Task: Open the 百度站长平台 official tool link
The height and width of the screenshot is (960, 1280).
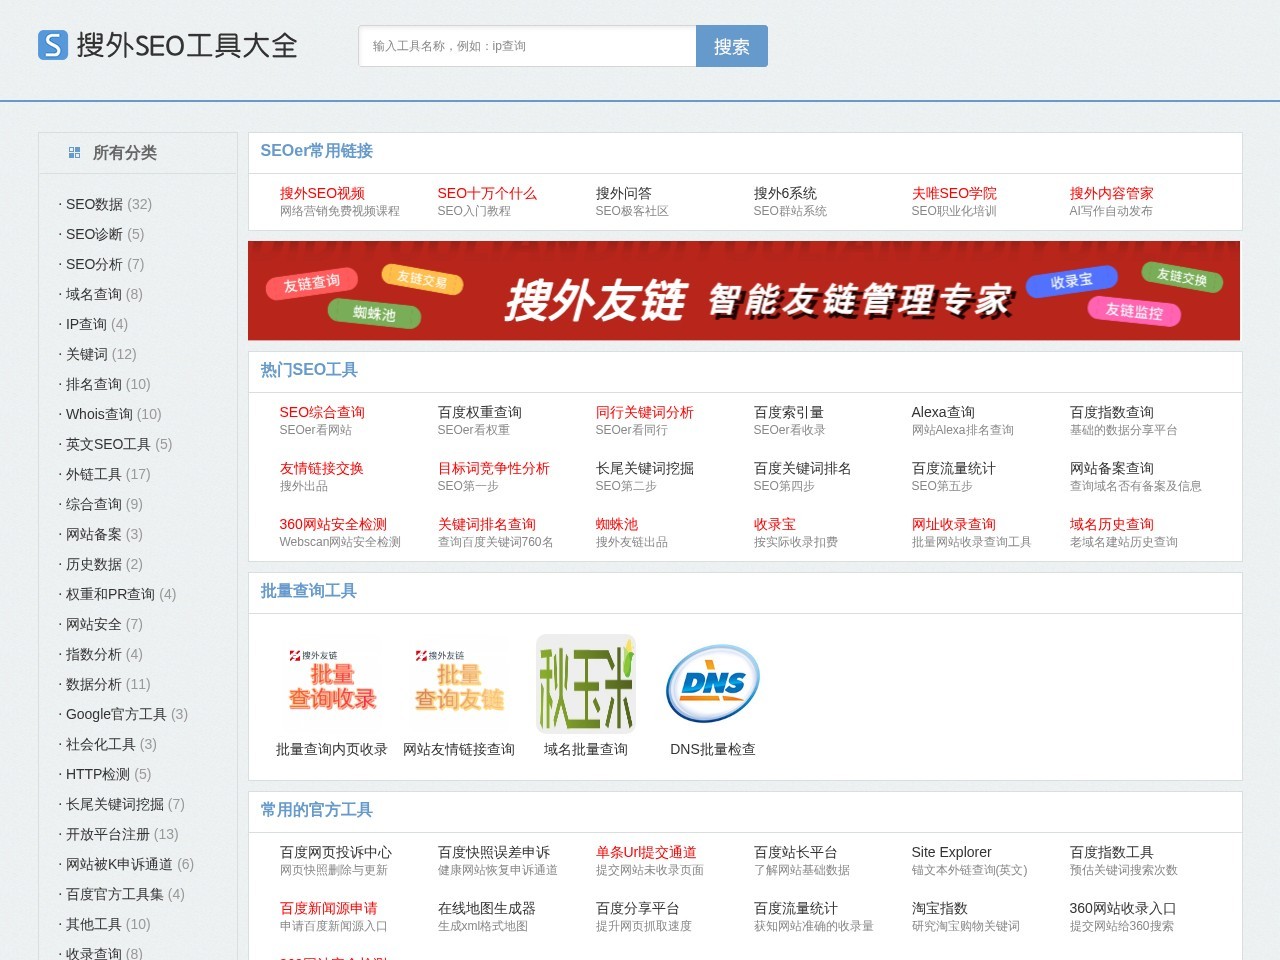Action: pyautogui.click(x=795, y=852)
